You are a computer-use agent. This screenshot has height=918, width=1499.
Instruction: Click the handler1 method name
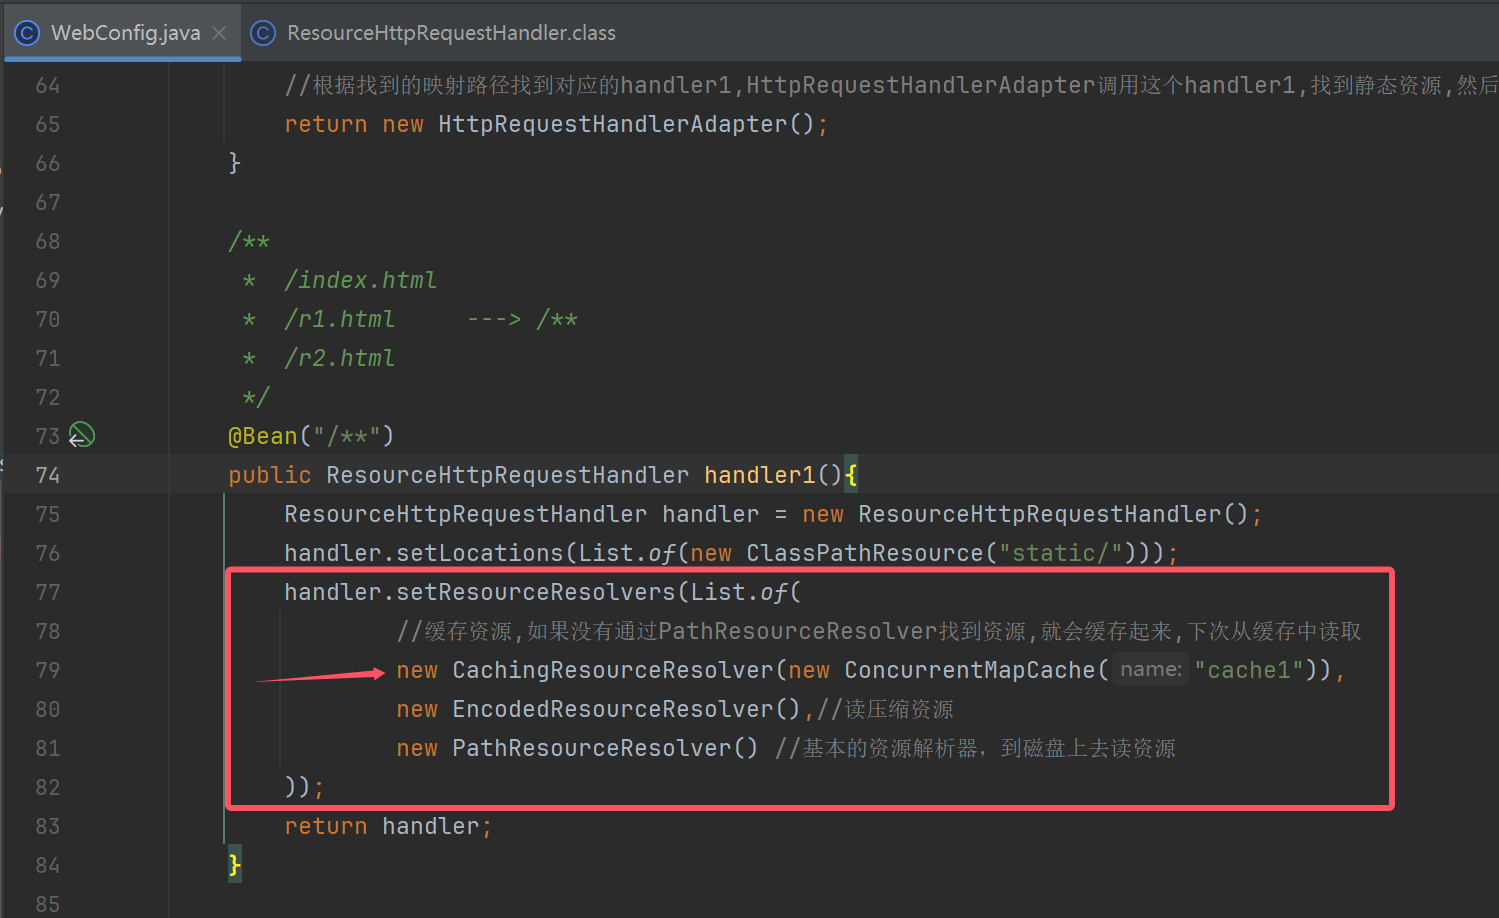coord(760,475)
